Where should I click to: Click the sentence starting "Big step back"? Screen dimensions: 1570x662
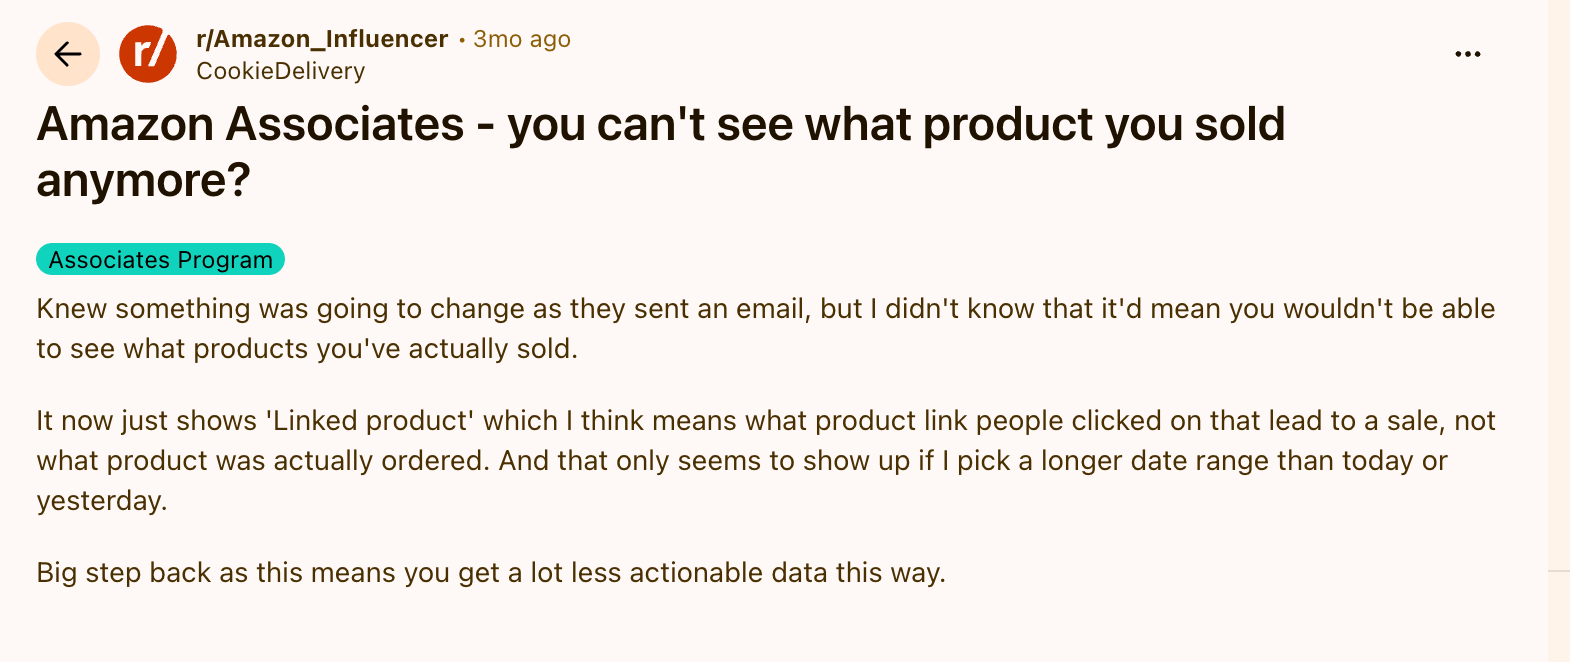click(x=491, y=572)
